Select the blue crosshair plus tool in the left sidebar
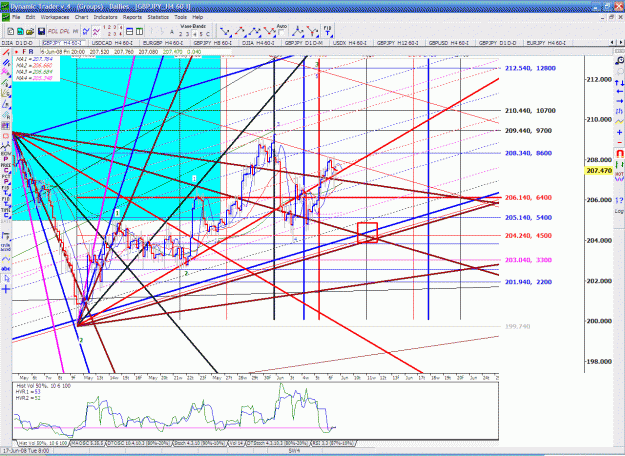 (x=6, y=289)
